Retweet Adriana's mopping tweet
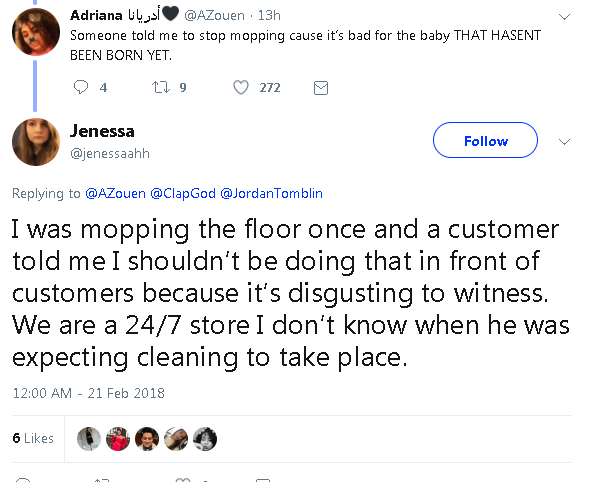Screen dimensions: 605x482 tap(160, 88)
